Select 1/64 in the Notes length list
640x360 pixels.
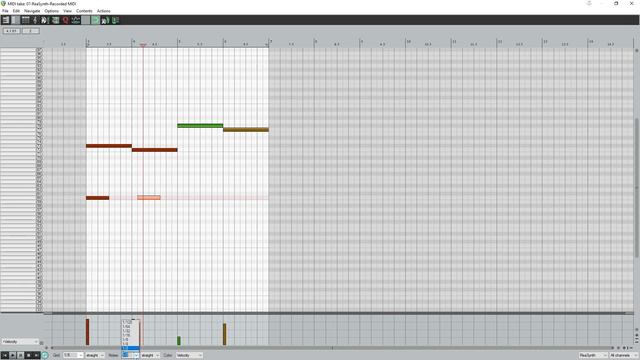click(130, 327)
